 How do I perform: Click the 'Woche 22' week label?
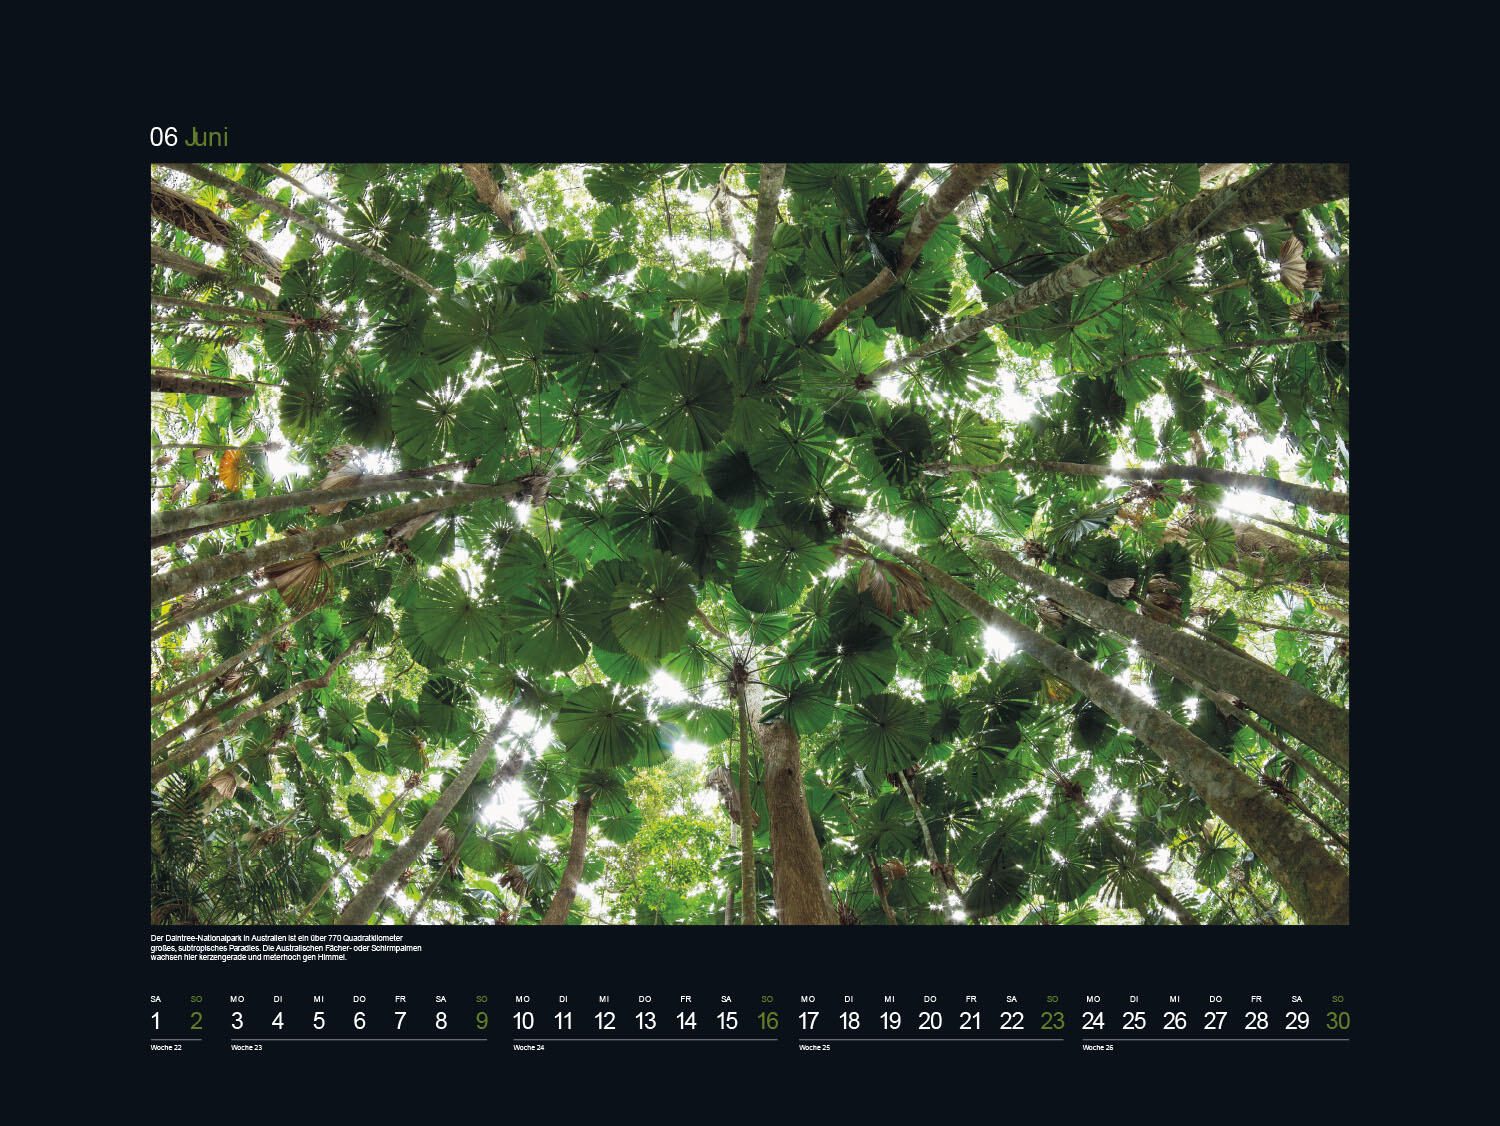point(166,1048)
